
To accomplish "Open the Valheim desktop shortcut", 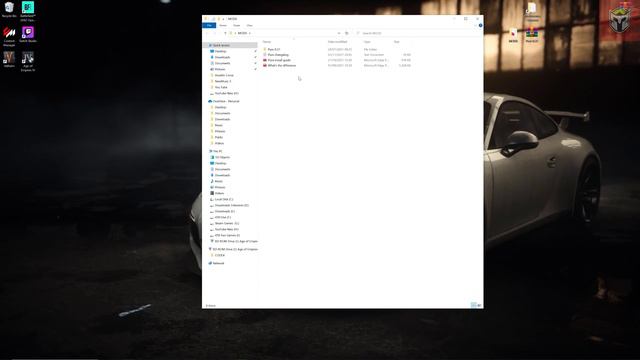I will [9, 59].
